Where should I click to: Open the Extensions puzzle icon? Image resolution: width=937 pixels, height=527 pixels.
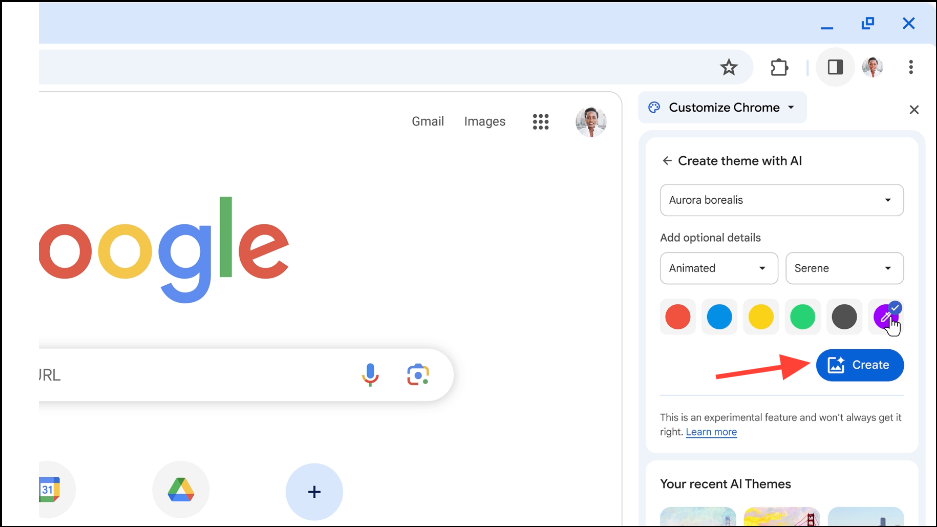779,68
